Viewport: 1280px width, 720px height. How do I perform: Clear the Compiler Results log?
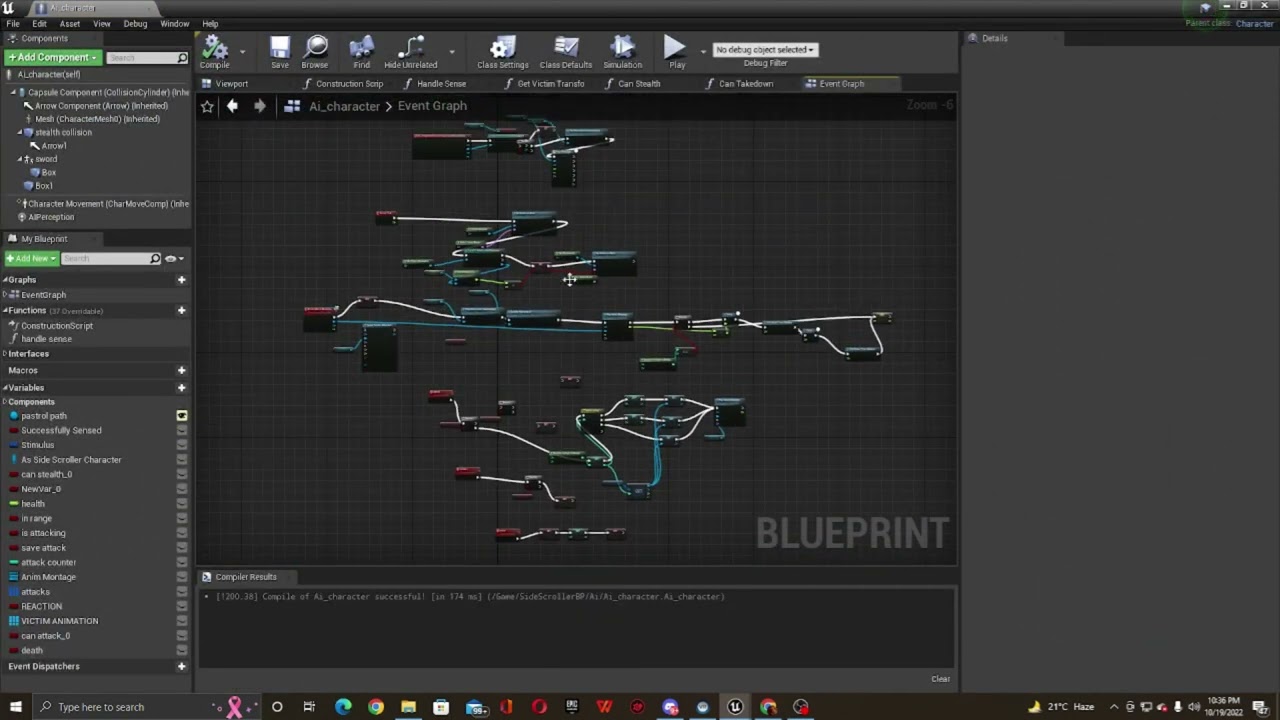pos(941,679)
